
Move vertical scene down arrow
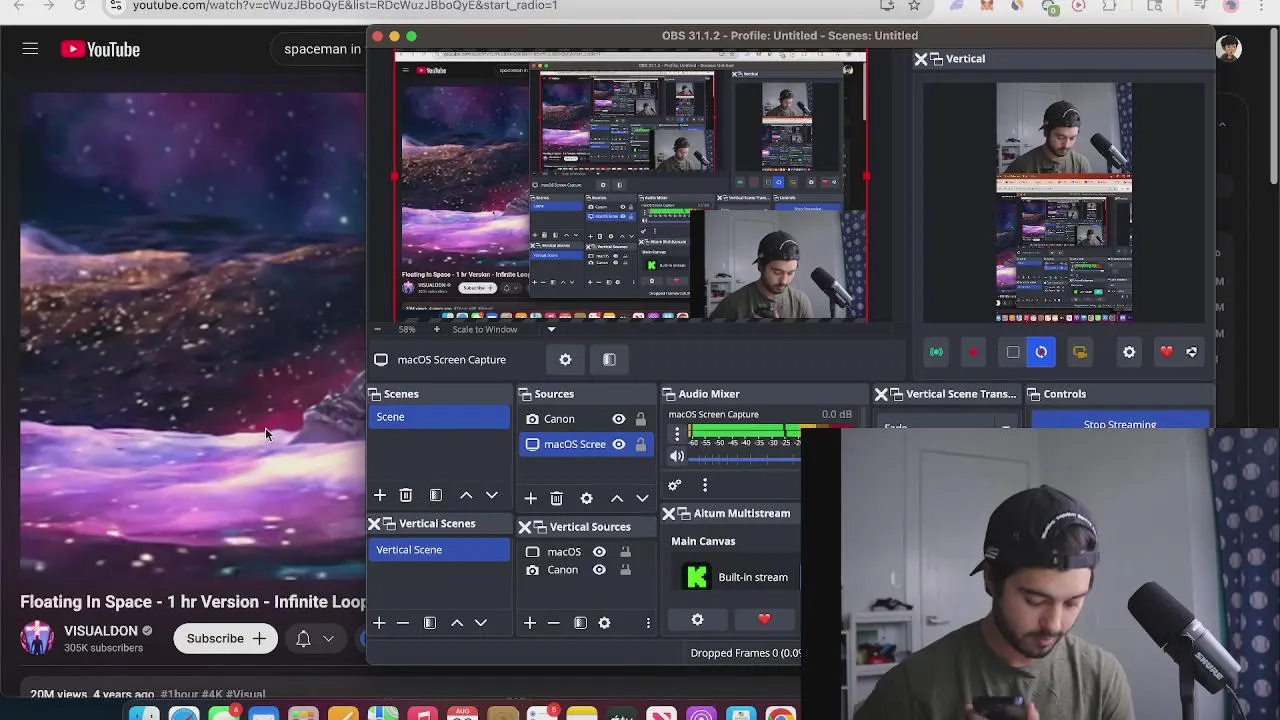(481, 623)
